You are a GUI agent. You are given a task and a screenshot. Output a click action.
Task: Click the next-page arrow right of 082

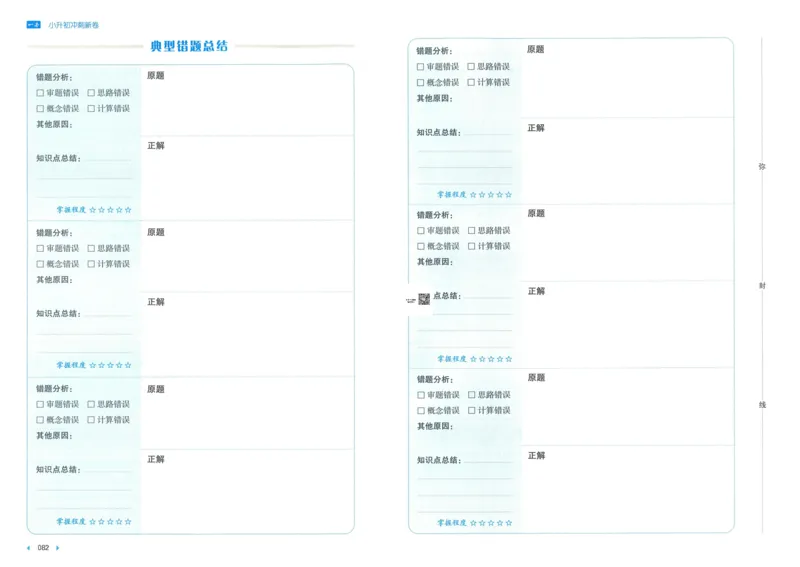tap(57, 548)
